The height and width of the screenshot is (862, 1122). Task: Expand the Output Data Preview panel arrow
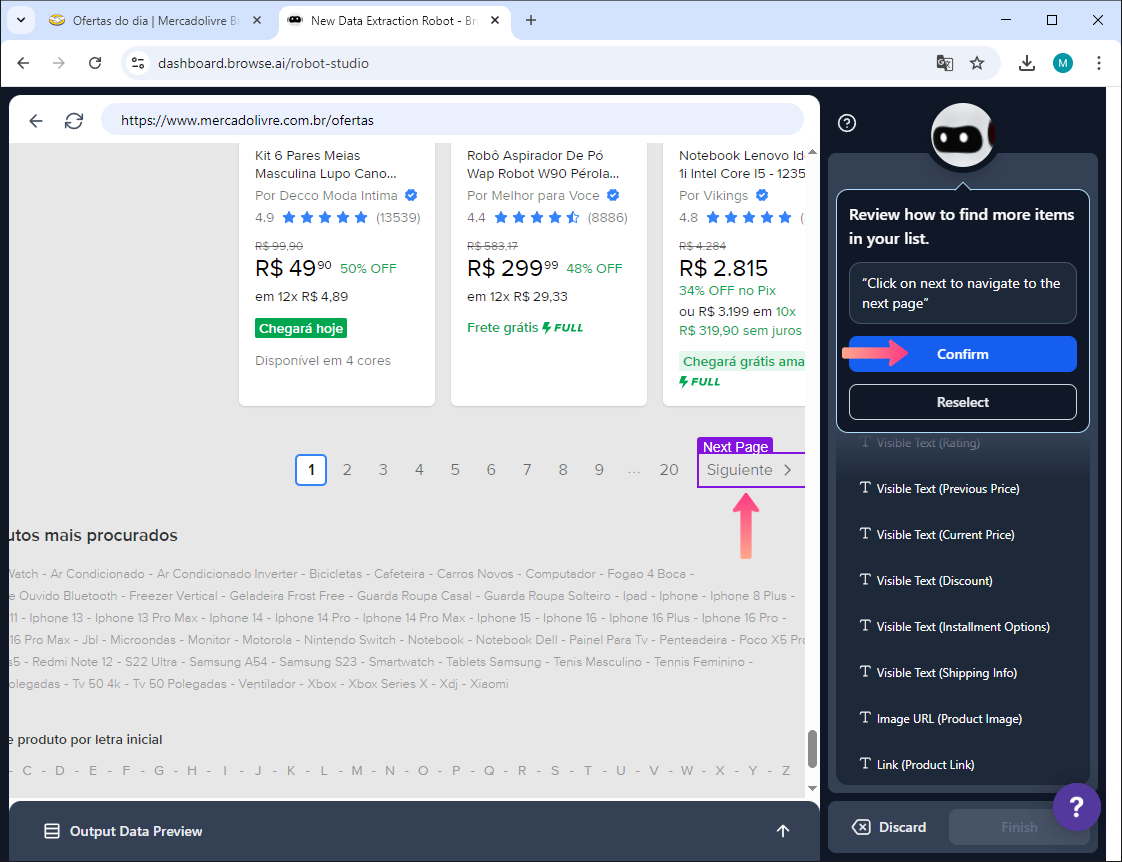click(783, 831)
